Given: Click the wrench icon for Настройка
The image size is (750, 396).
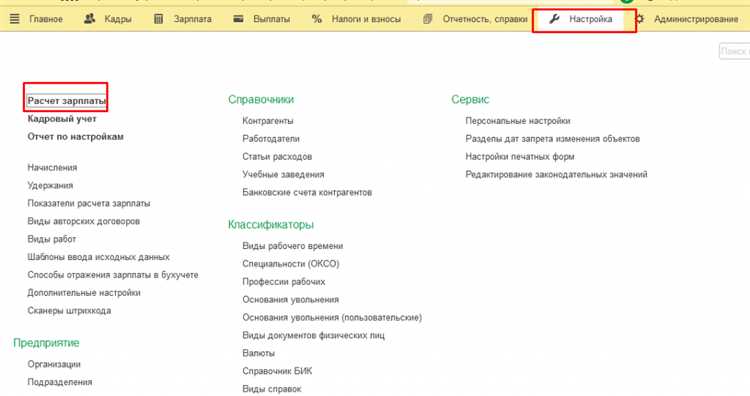Looking at the screenshot, I should [x=554, y=19].
